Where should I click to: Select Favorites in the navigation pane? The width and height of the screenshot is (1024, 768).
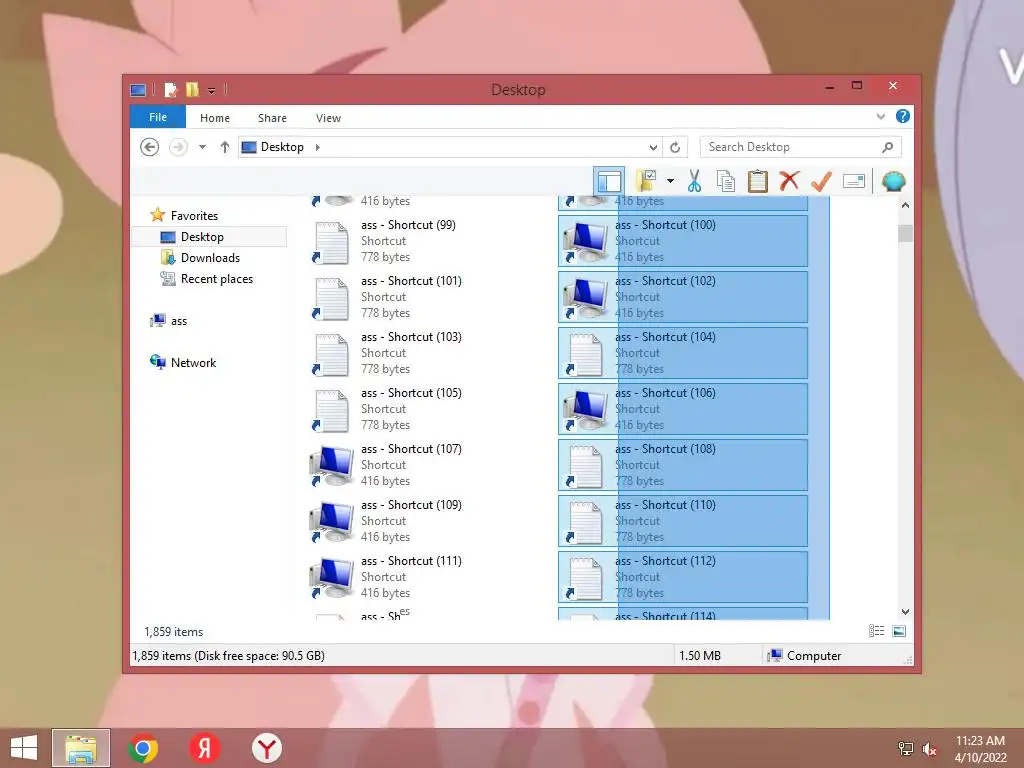194,216
